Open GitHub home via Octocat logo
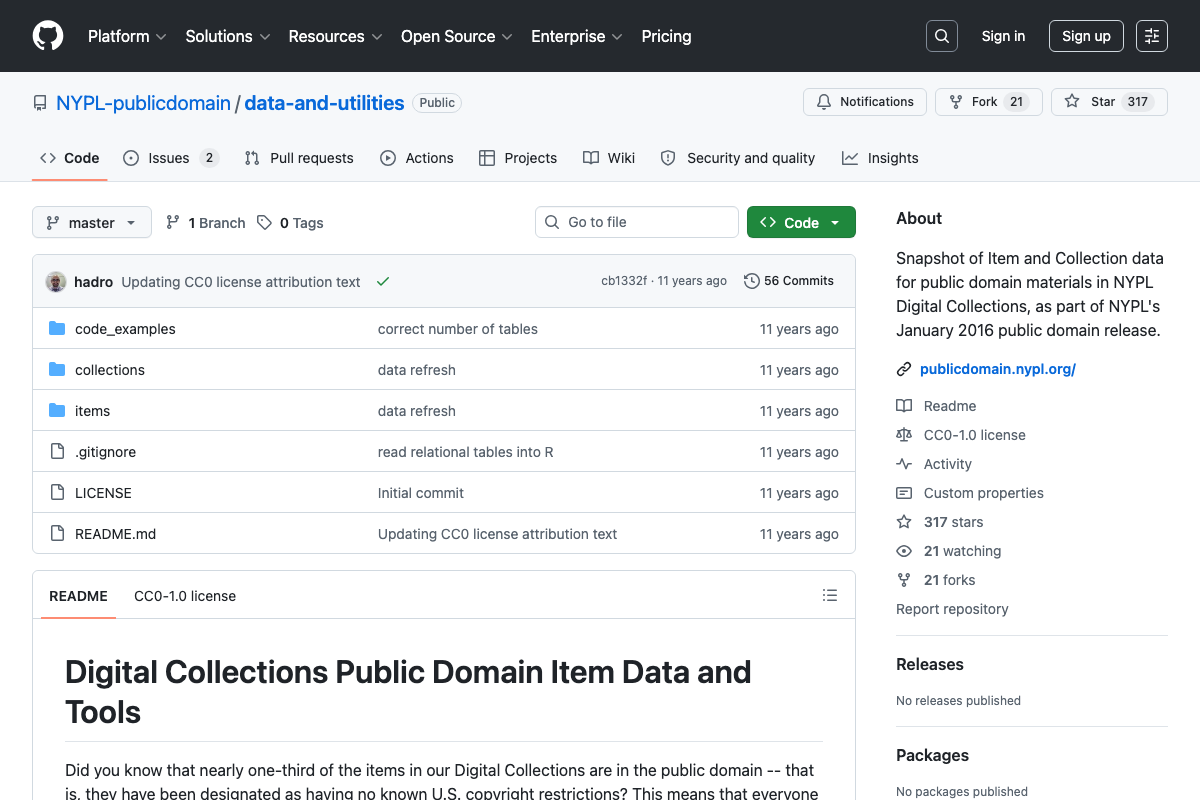Screen dimensions: 1200x800 (x=48, y=36)
